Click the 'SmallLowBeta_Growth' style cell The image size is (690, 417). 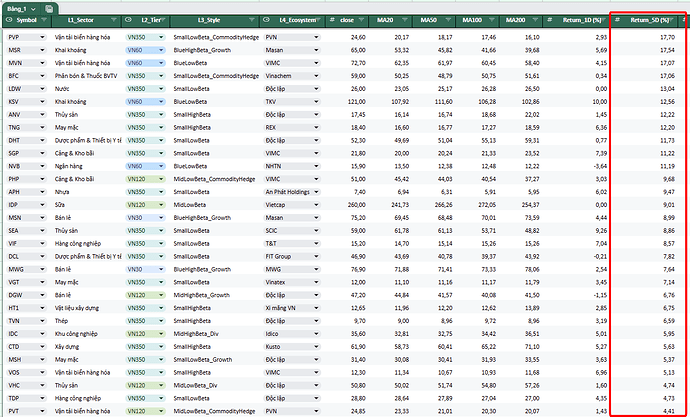click(x=202, y=359)
